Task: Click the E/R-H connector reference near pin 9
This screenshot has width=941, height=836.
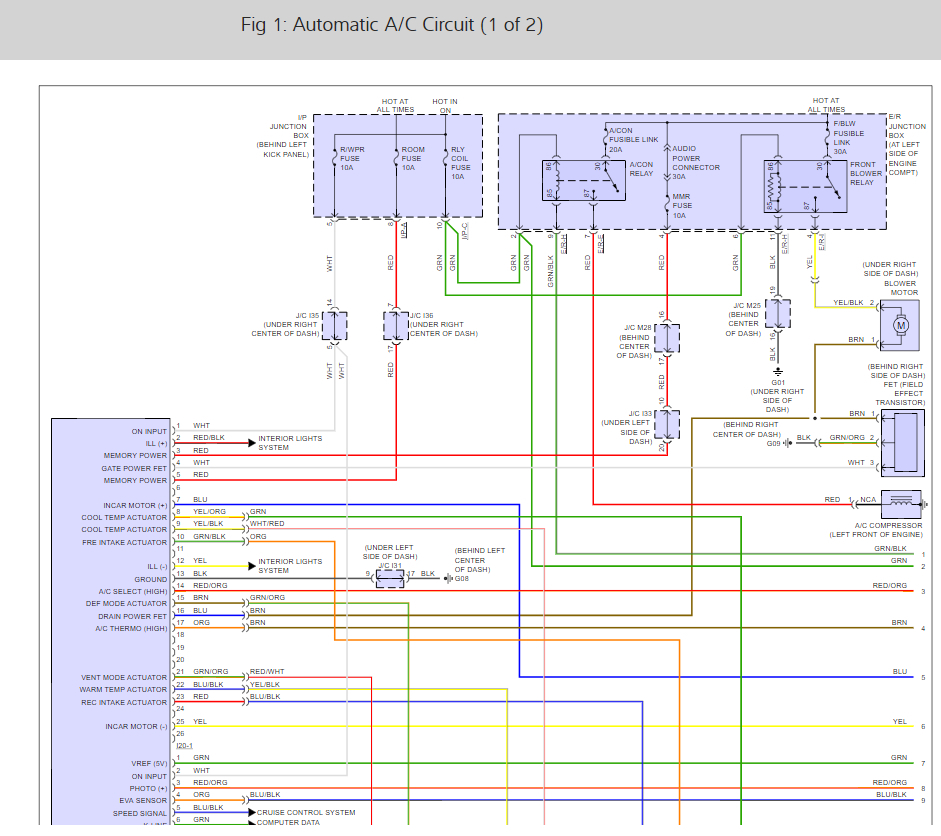Action: tap(564, 244)
